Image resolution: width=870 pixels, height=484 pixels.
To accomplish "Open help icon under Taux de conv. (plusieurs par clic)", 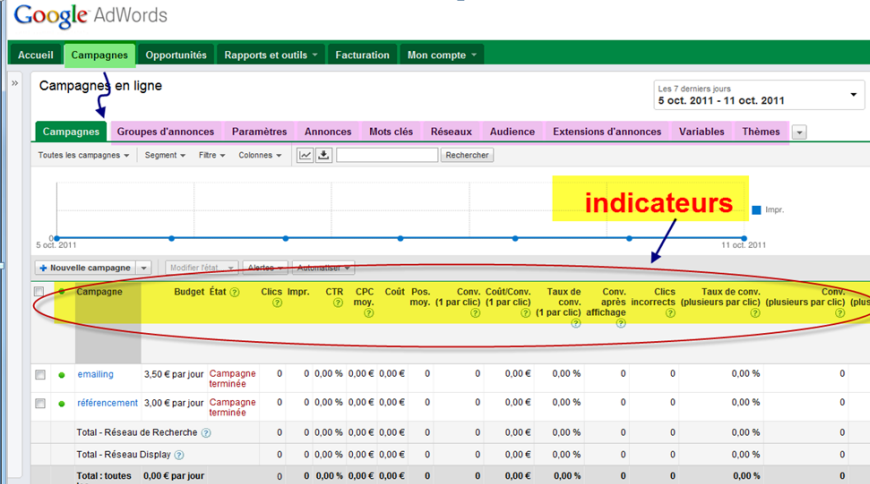I will (755, 313).
